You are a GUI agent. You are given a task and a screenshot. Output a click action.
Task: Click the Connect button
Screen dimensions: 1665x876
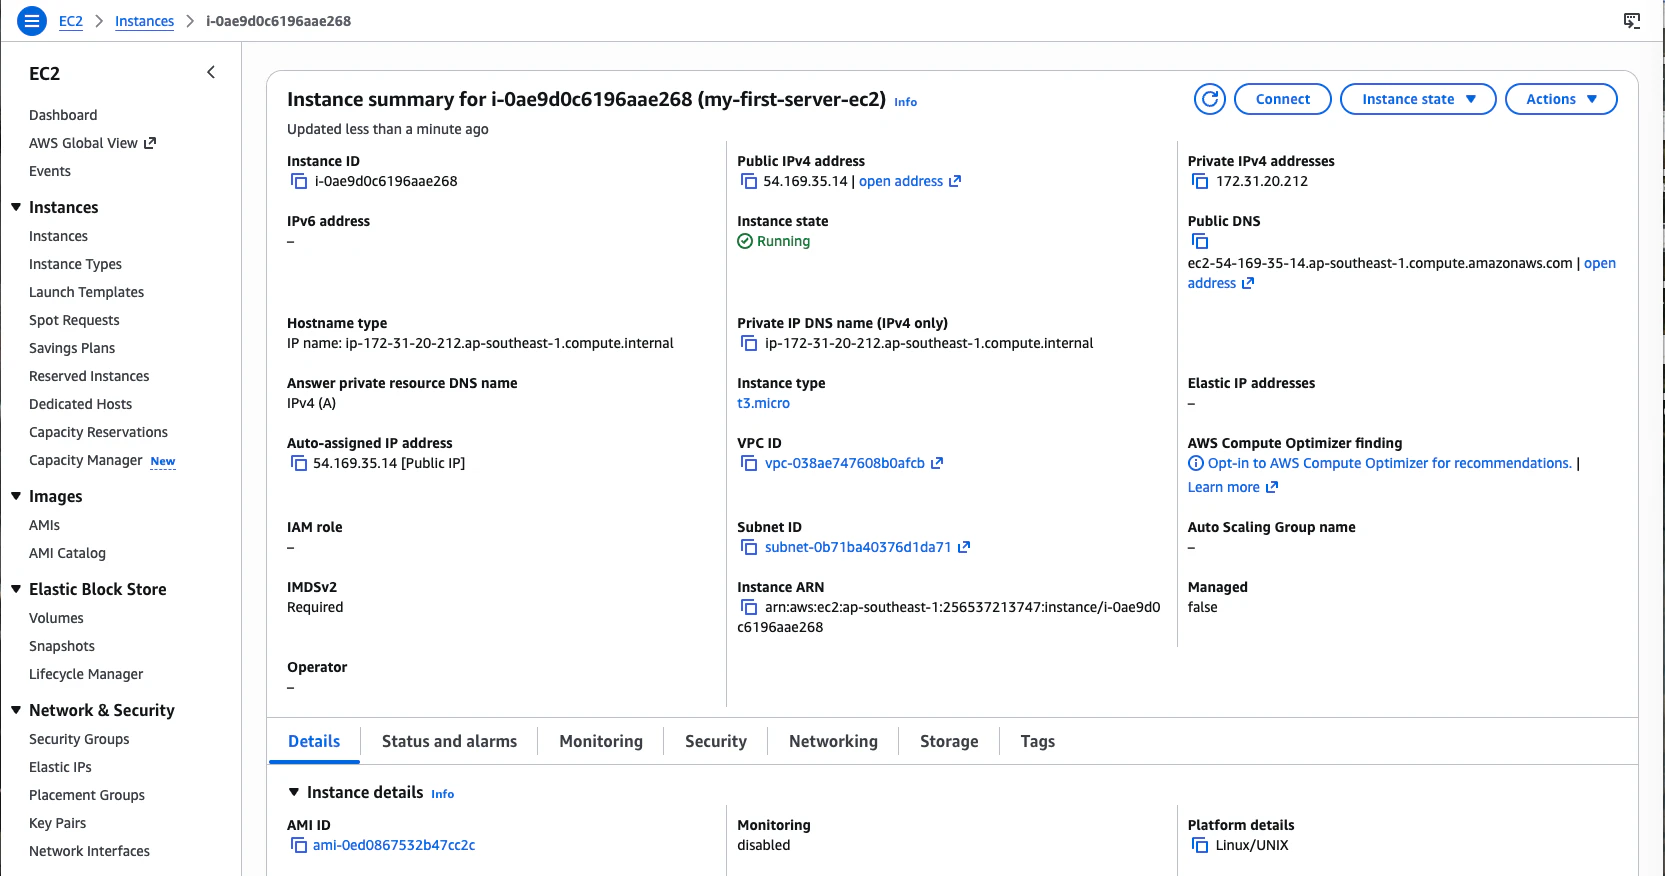pos(1283,99)
